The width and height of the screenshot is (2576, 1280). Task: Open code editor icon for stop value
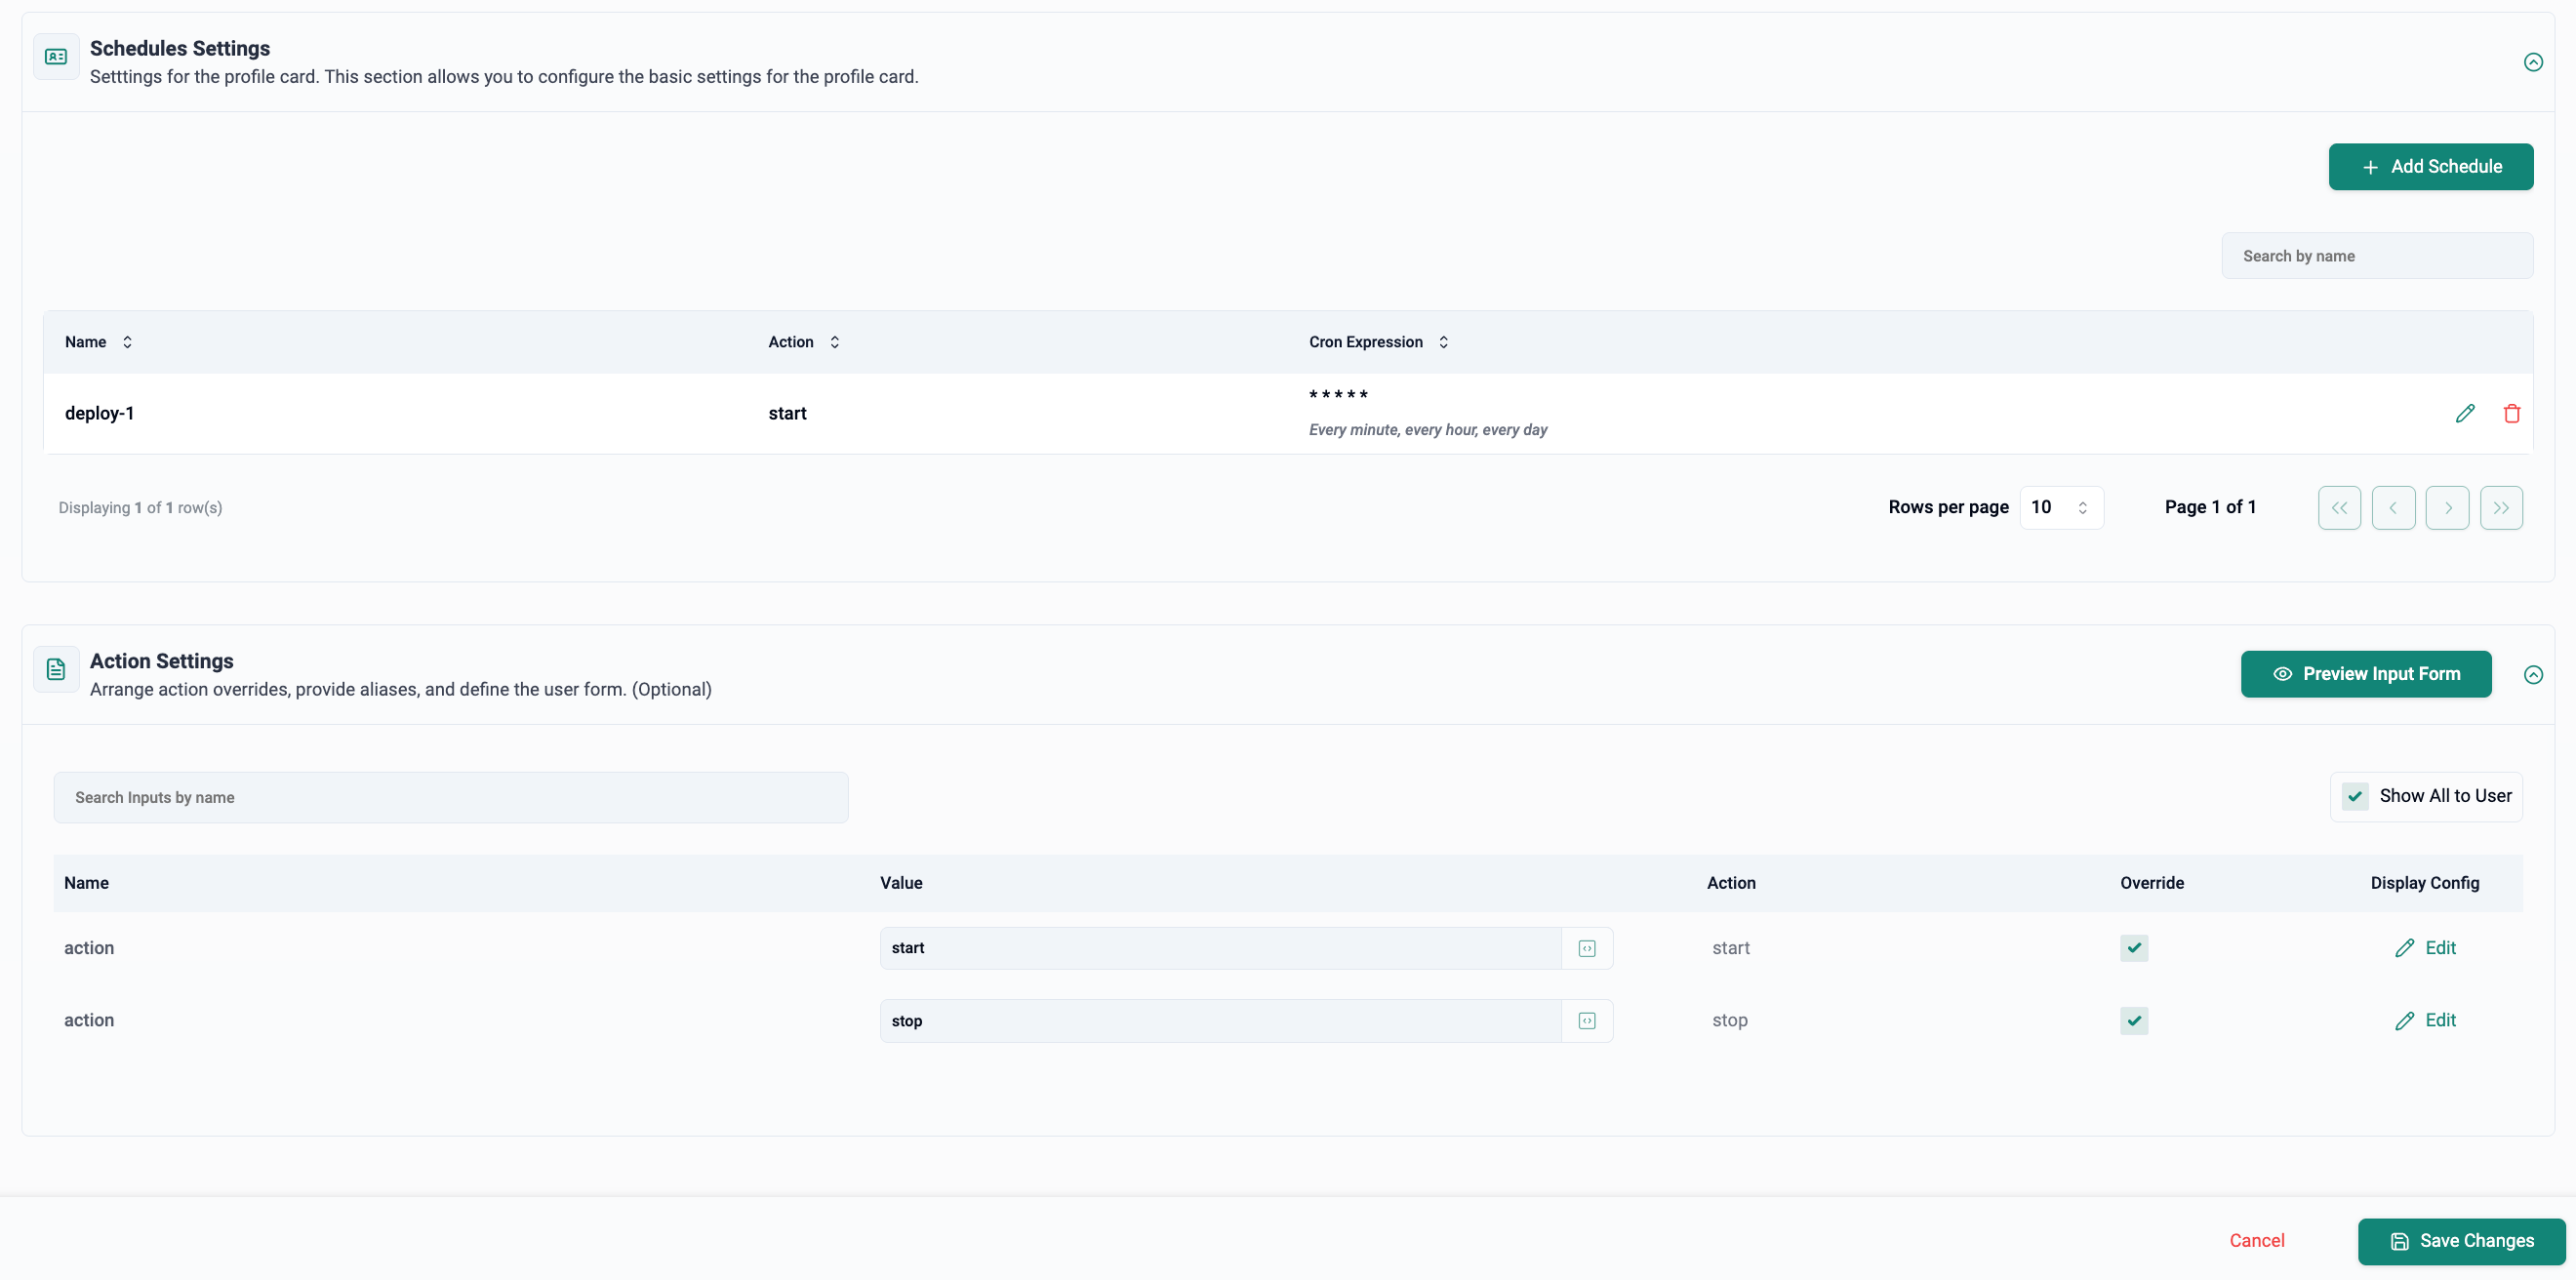pyautogui.click(x=1587, y=1021)
